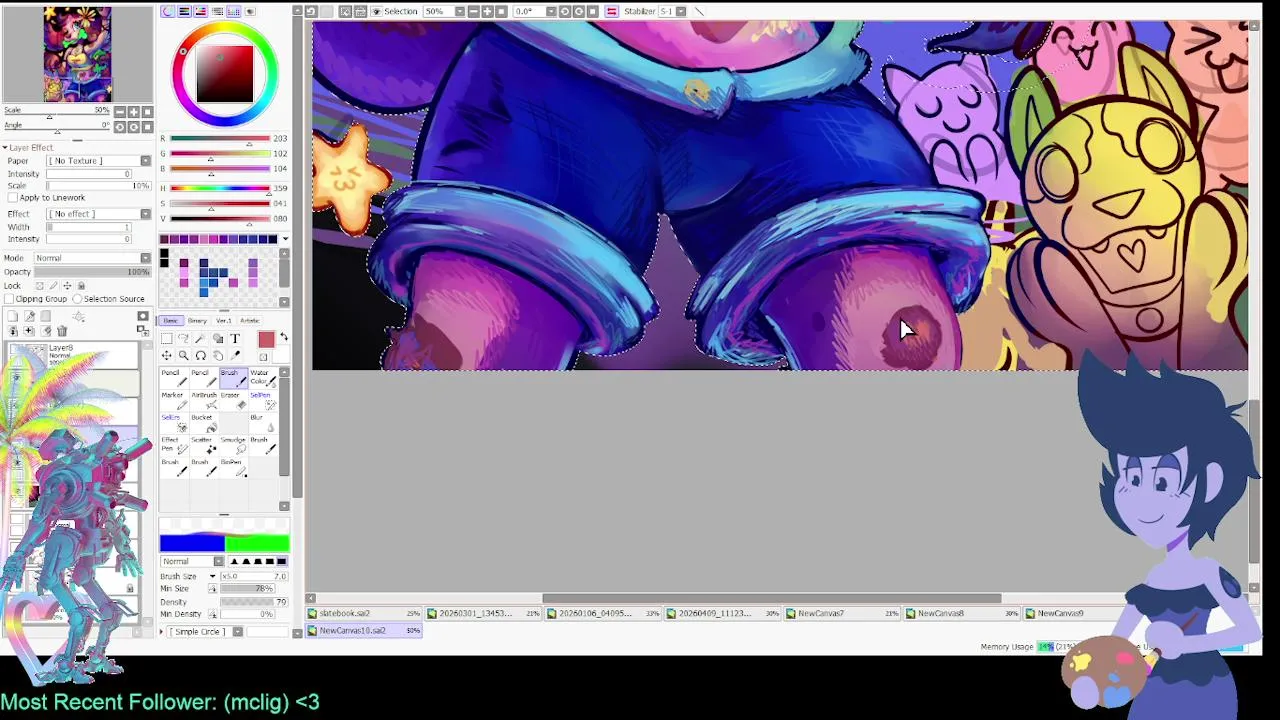Switch to the Ver.1 tool tab
This screenshot has height=720, width=1280.
[x=224, y=321]
